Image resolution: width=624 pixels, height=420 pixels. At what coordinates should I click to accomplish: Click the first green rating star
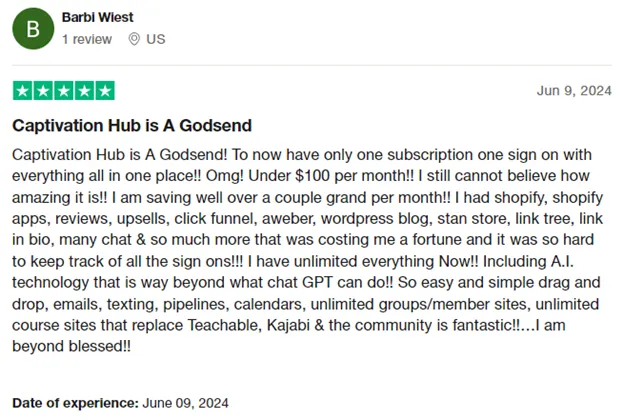23,91
